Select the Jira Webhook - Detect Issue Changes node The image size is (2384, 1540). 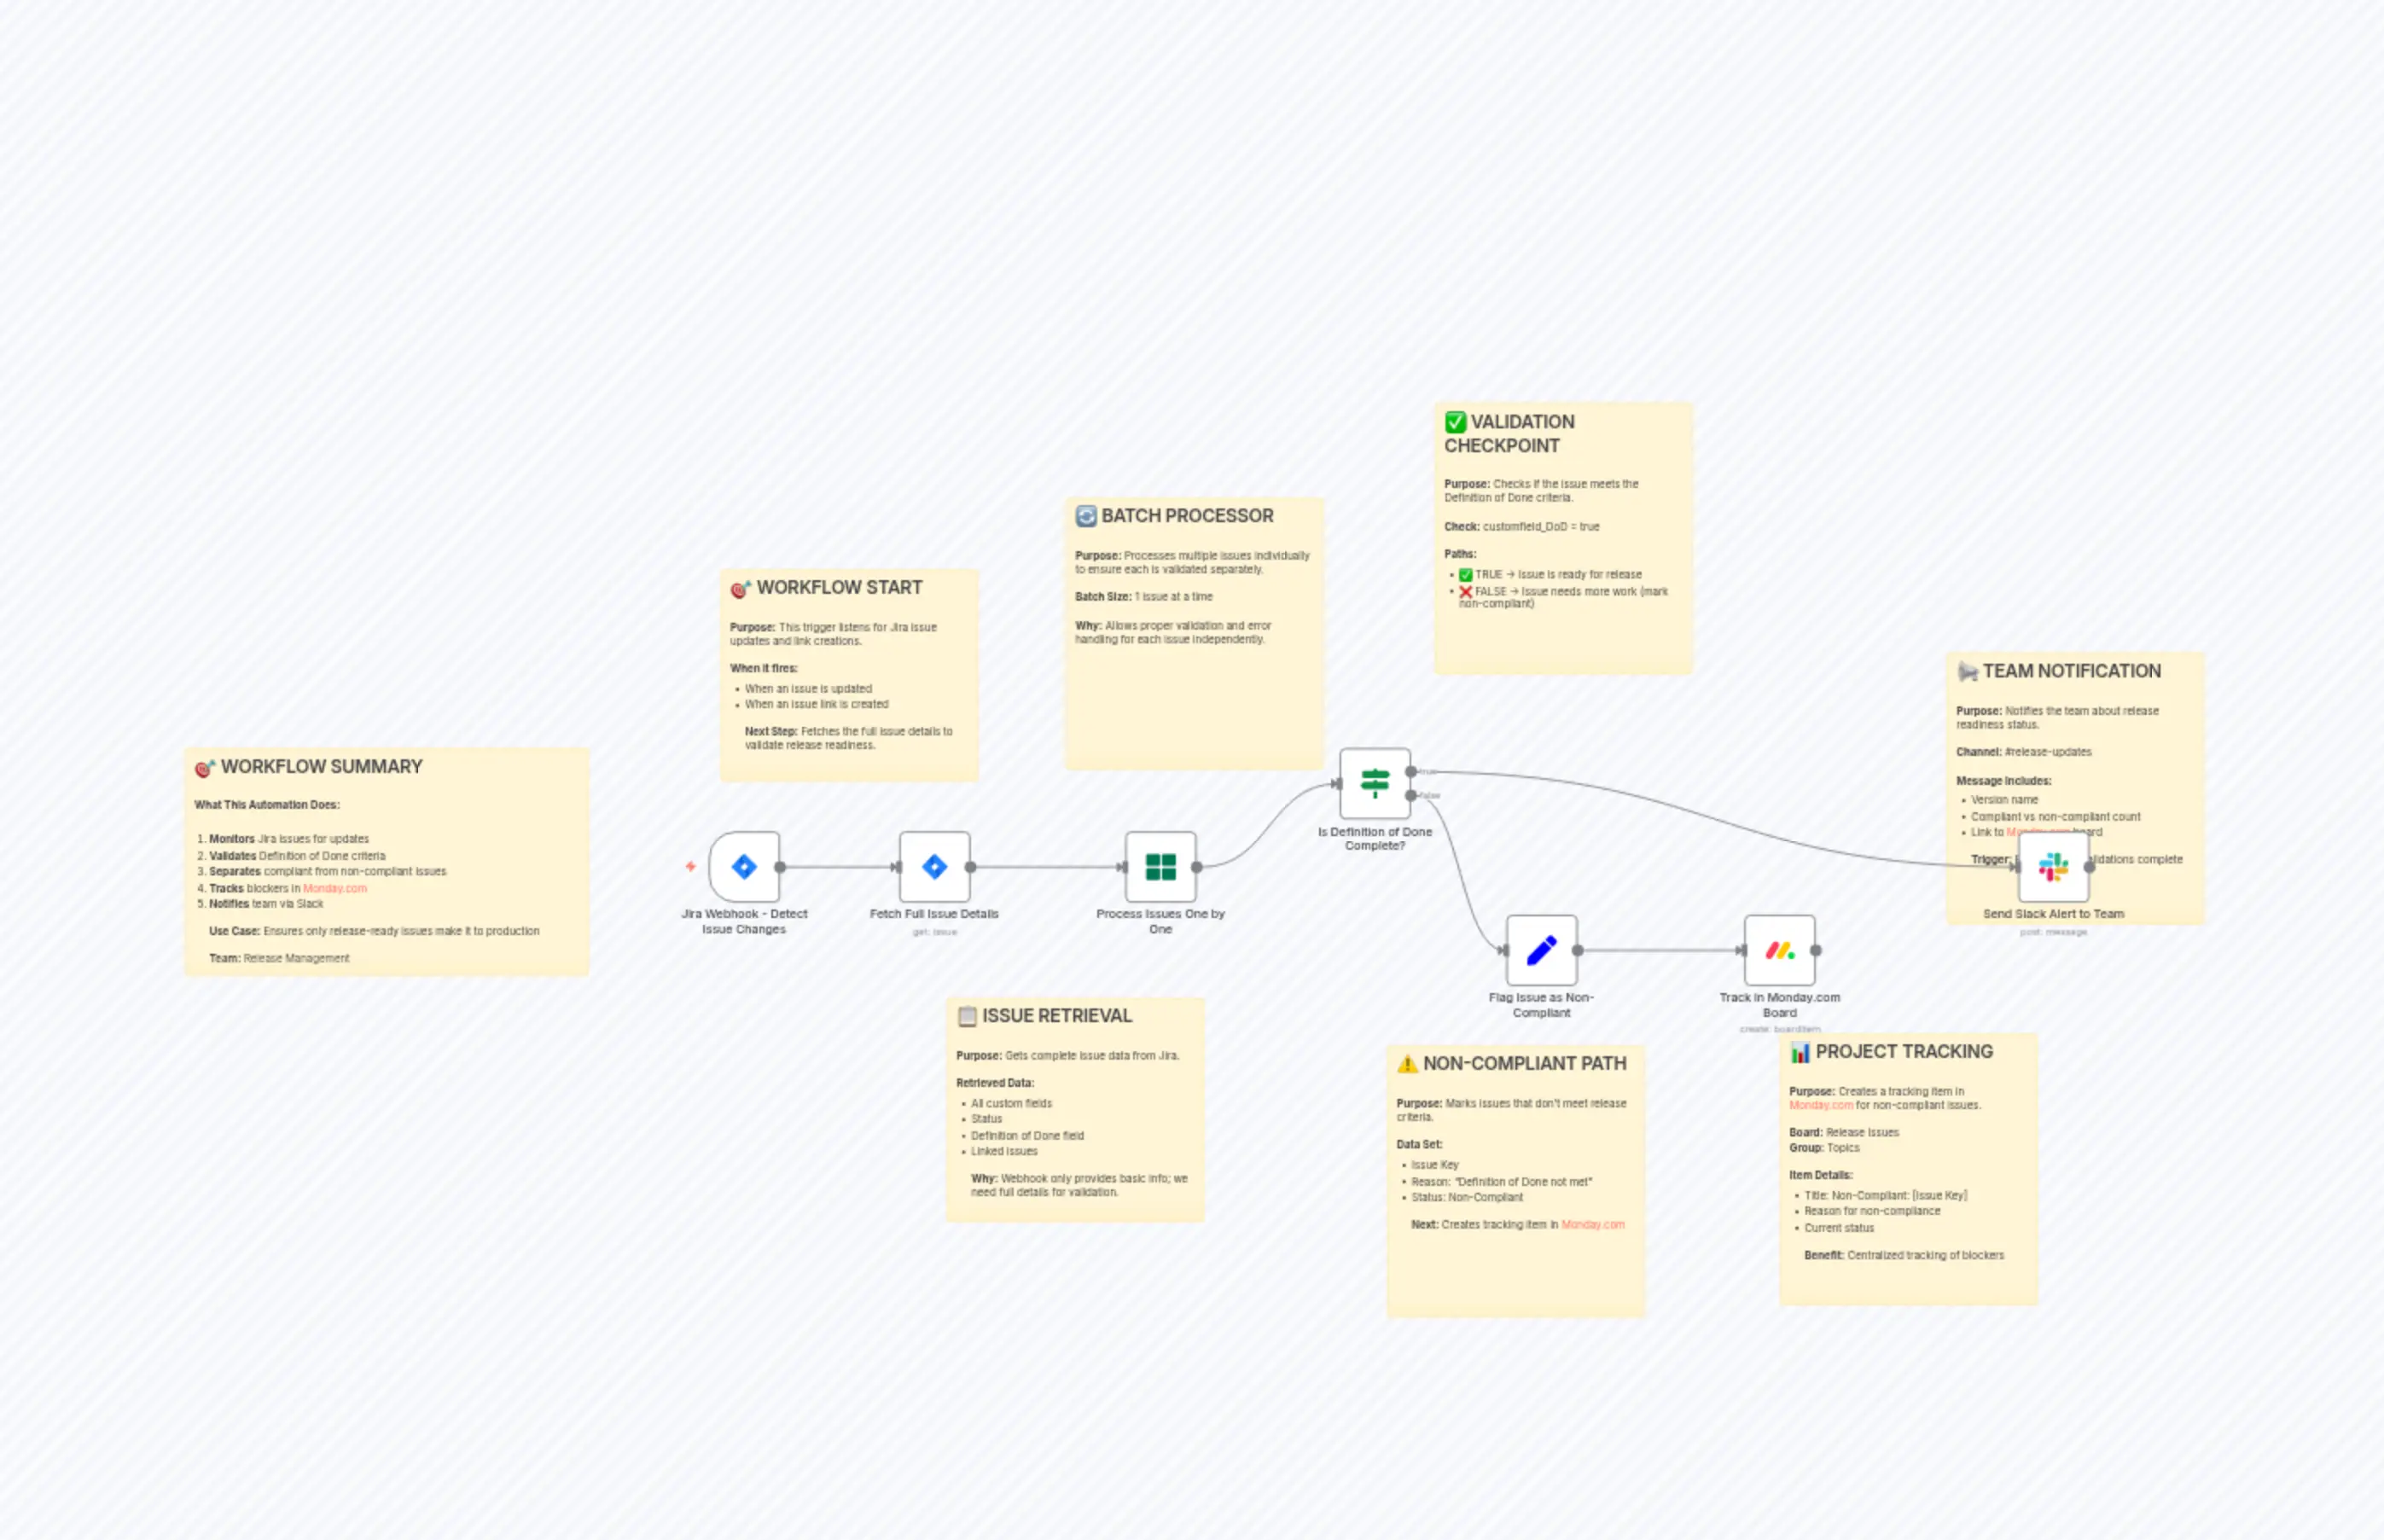[744, 867]
